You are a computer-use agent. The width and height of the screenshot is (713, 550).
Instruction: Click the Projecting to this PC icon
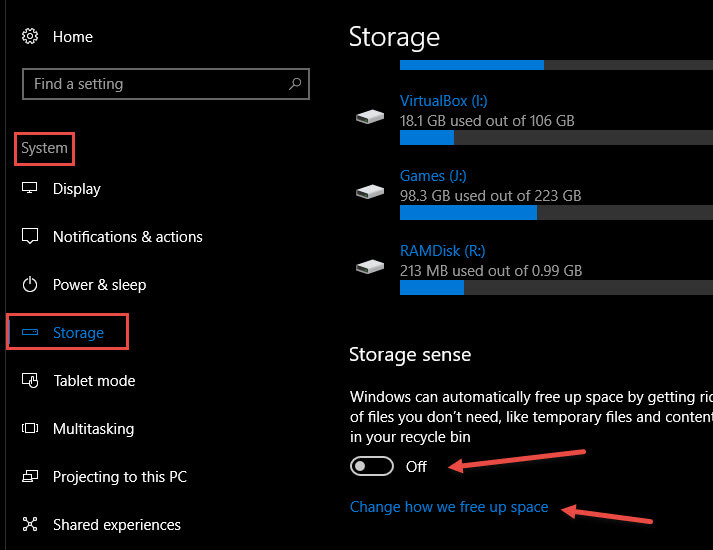point(30,476)
